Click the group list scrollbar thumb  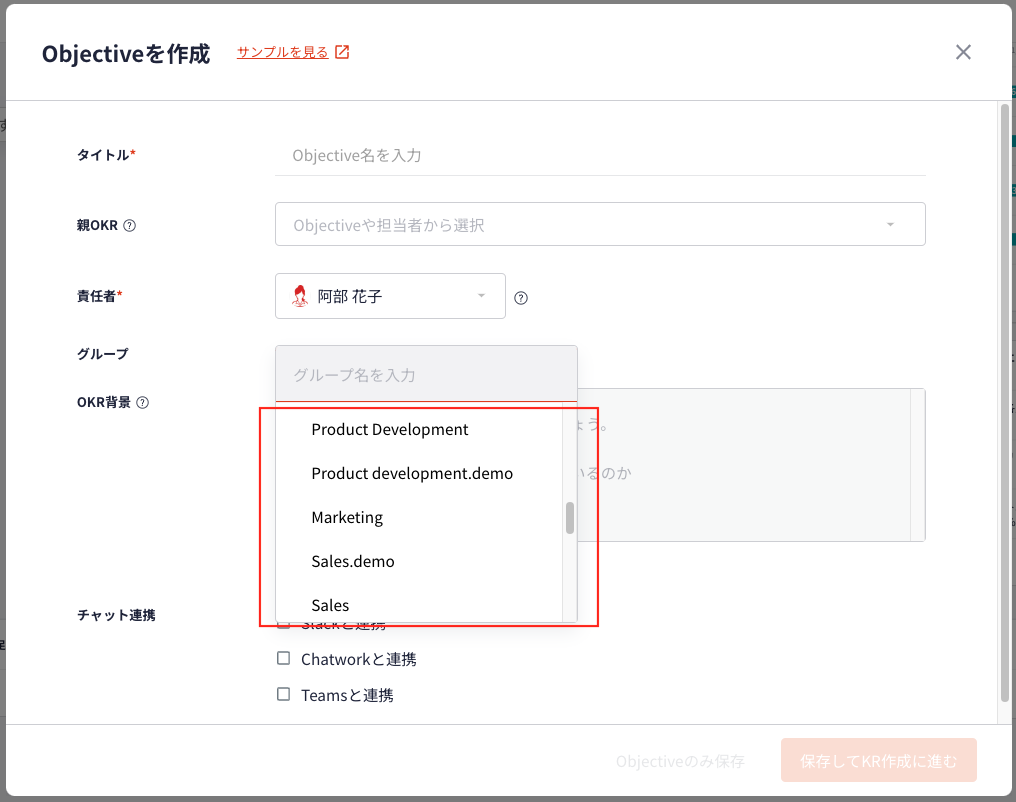click(x=570, y=518)
